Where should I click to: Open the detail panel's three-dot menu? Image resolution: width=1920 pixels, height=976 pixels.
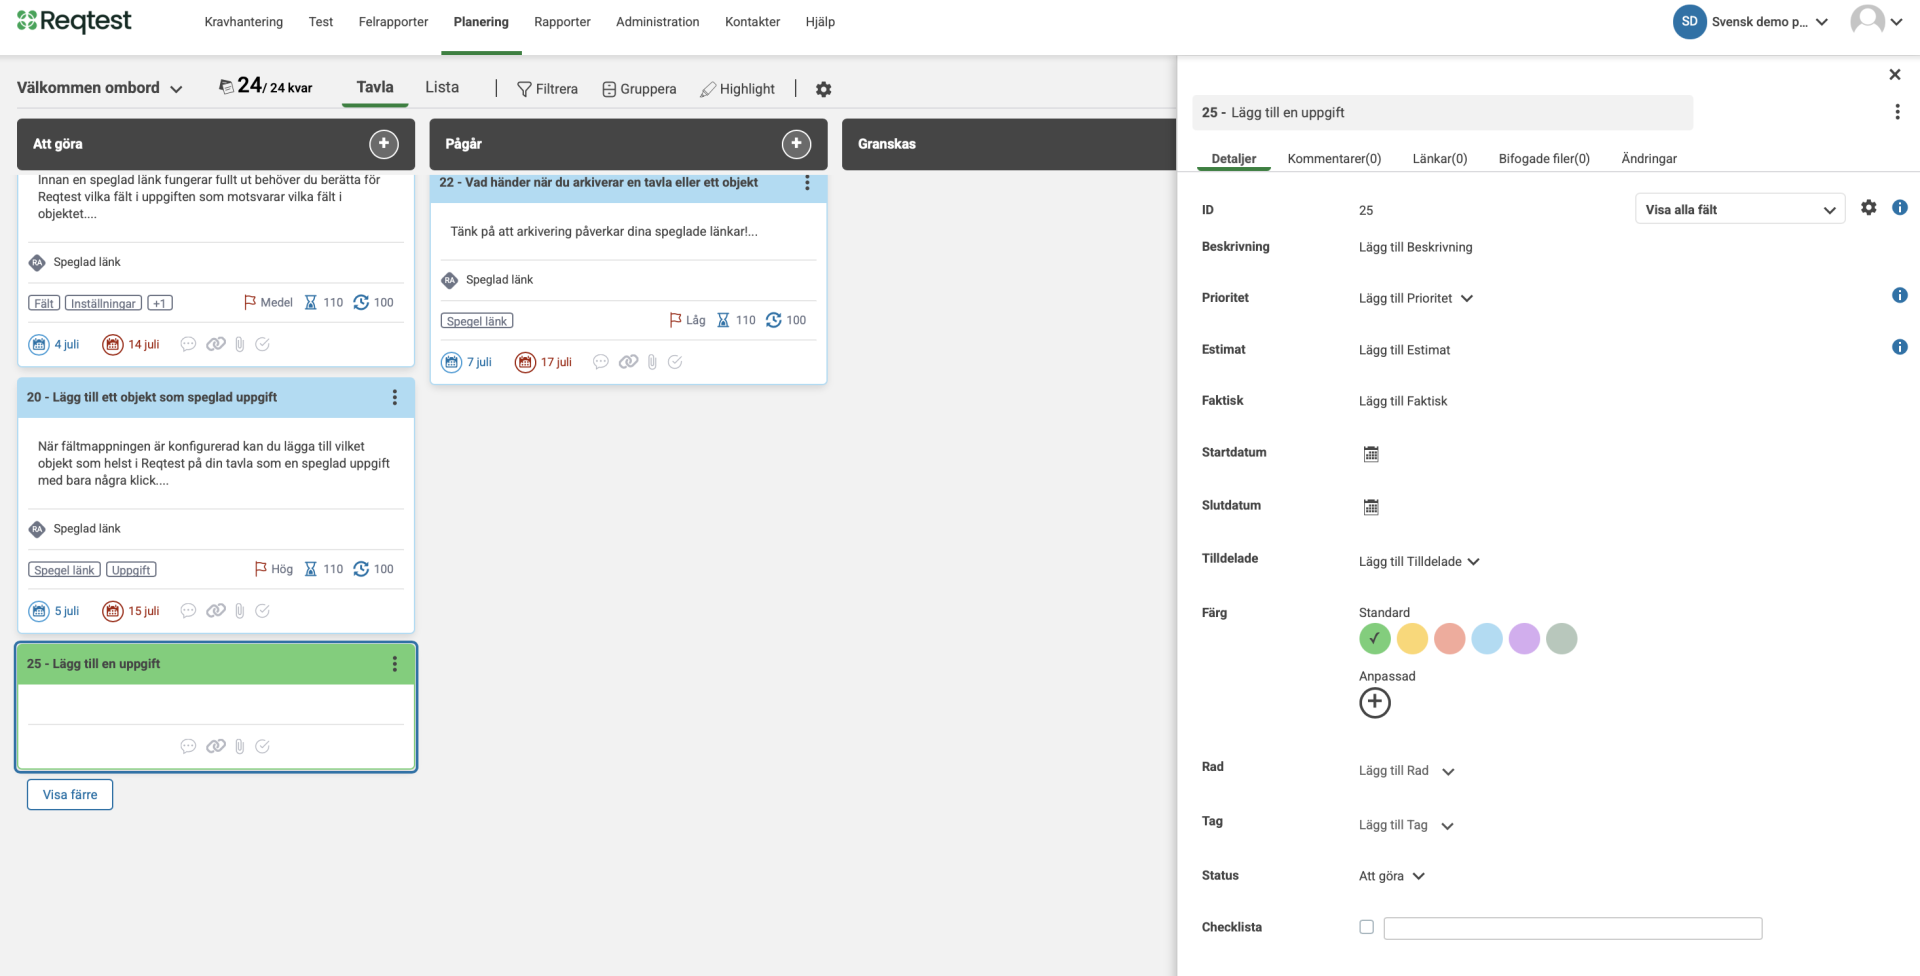[1897, 112]
